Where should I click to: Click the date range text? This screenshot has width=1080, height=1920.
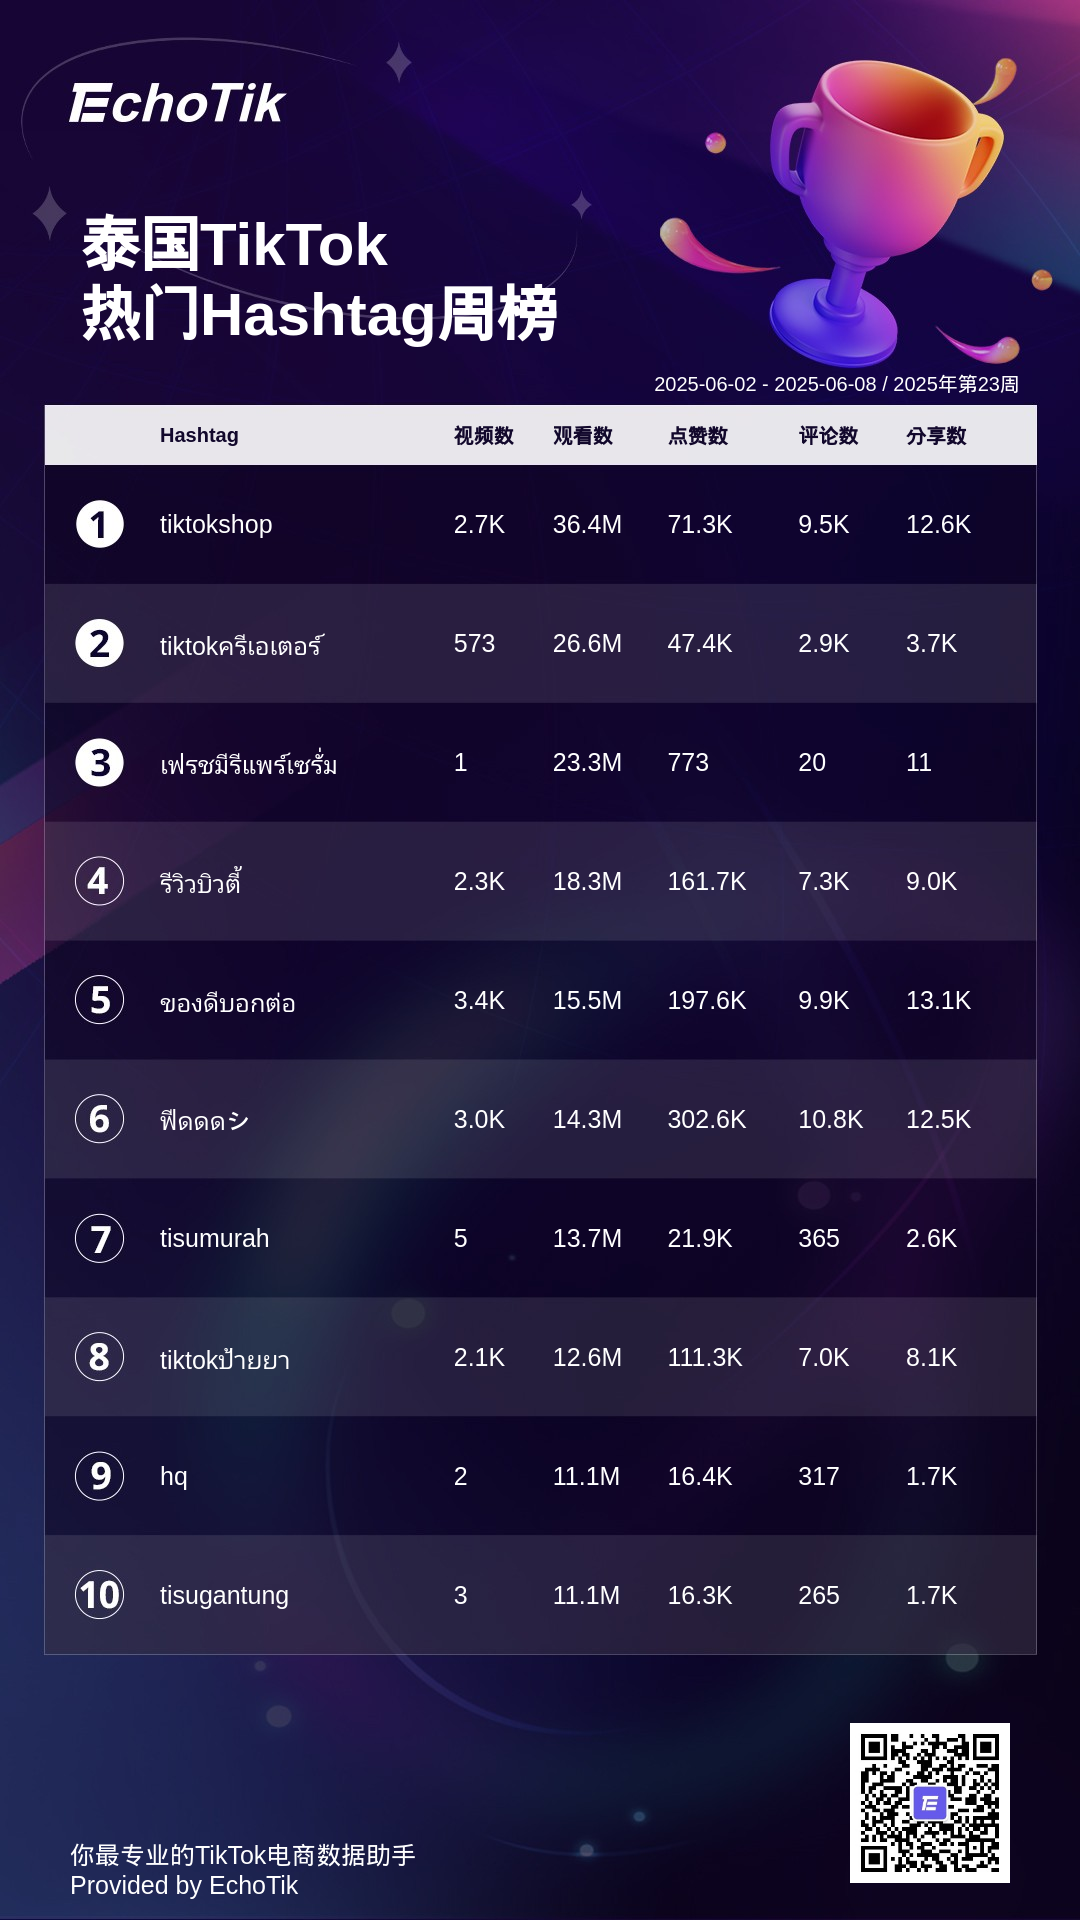pyautogui.click(x=836, y=385)
